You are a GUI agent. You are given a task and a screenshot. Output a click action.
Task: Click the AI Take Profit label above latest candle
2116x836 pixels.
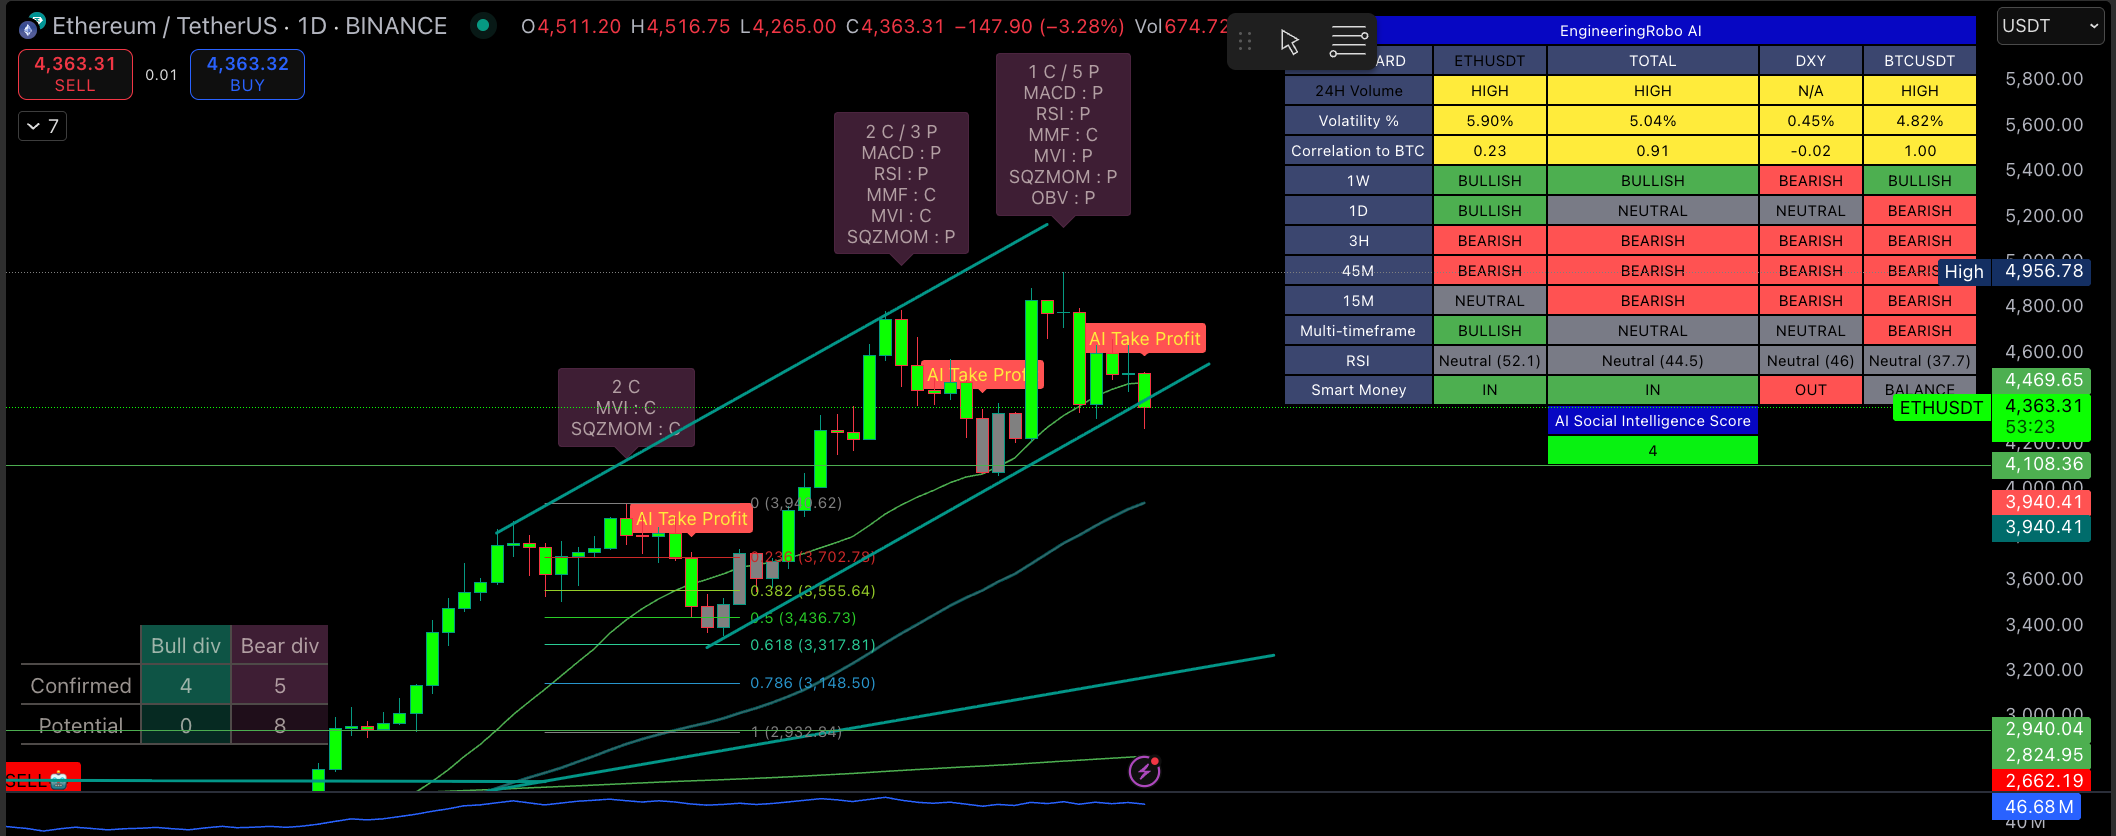(1144, 339)
